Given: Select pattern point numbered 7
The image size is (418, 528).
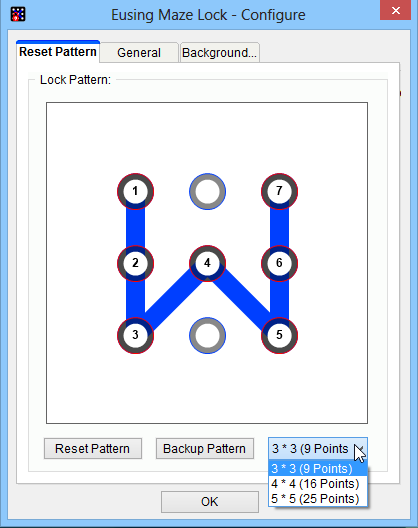Looking at the screenshot, I should pos(280,192).
